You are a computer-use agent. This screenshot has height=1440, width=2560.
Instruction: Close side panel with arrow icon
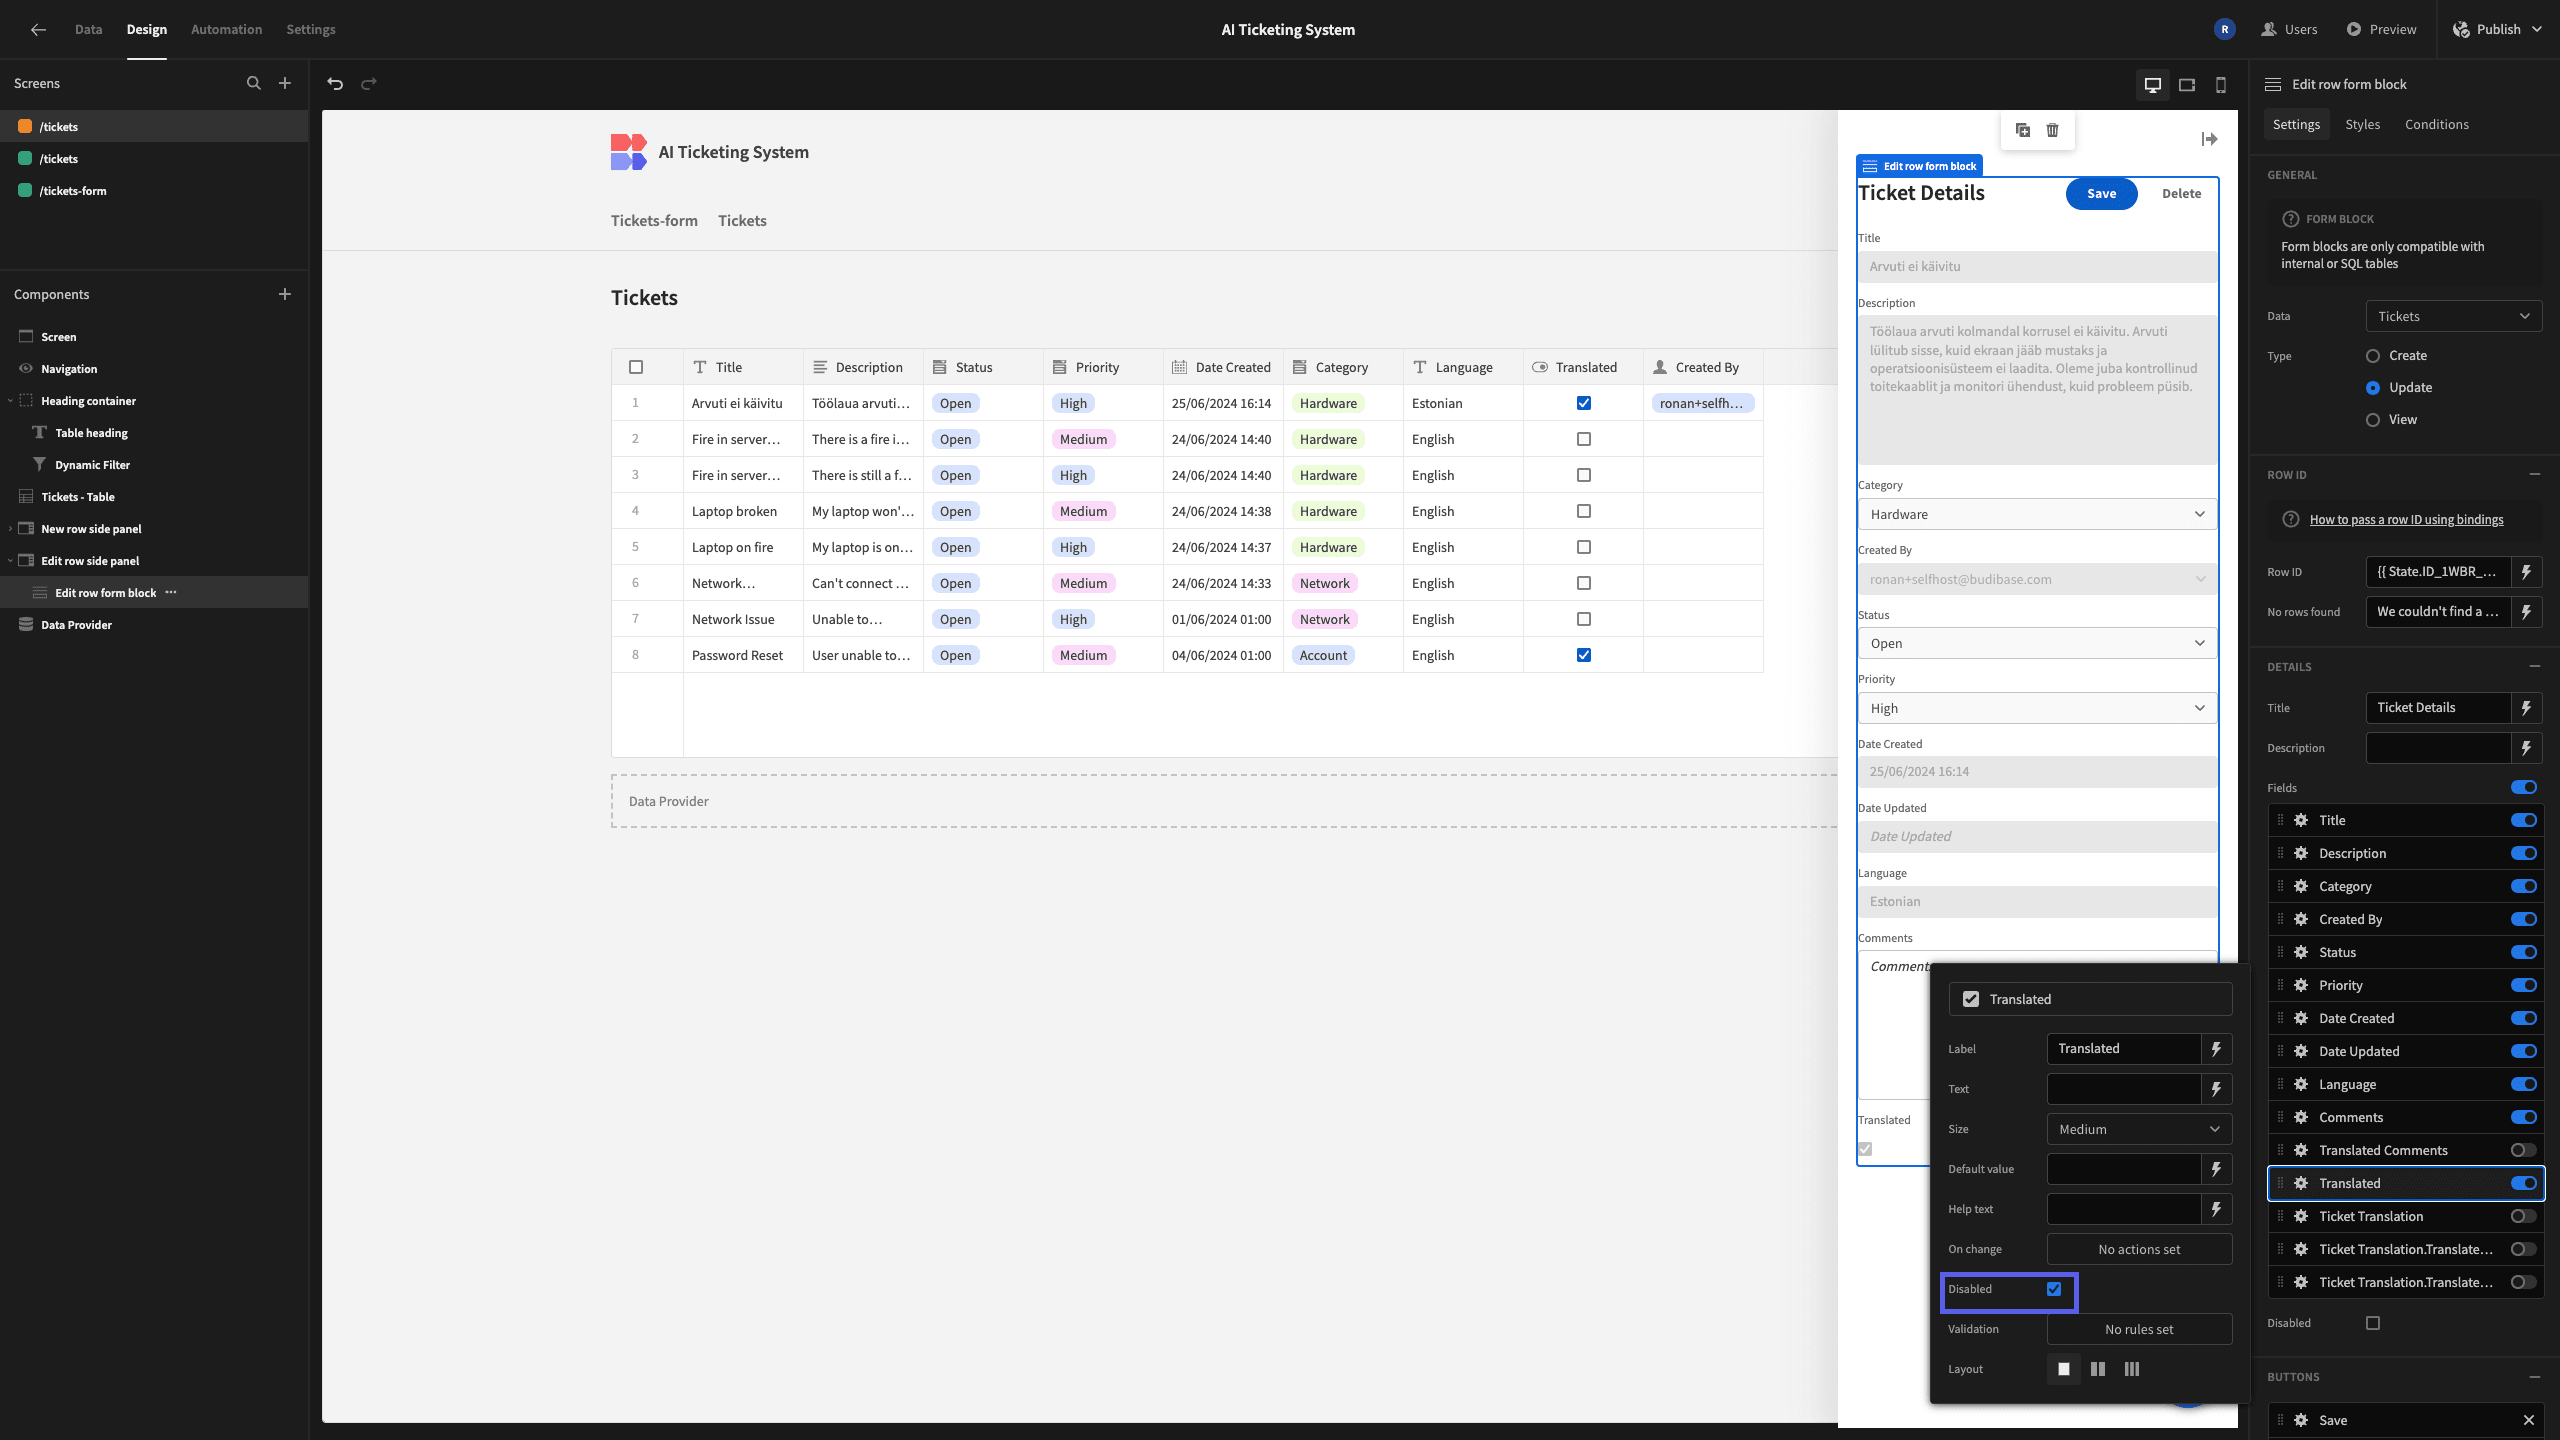click(x=2210, y=139)
